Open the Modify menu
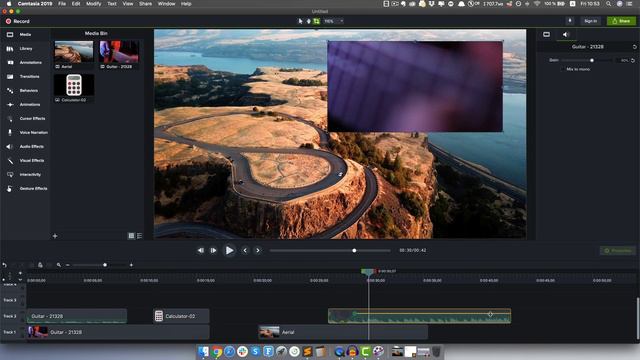The width and height of the screenshot is (640, 360). pos(93,4)
